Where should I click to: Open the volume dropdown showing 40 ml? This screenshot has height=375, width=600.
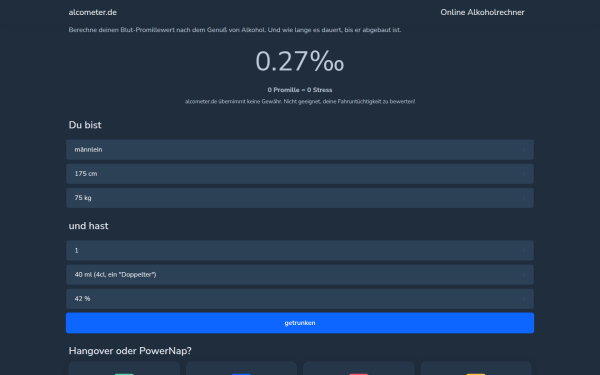click(x=300, y=275)
